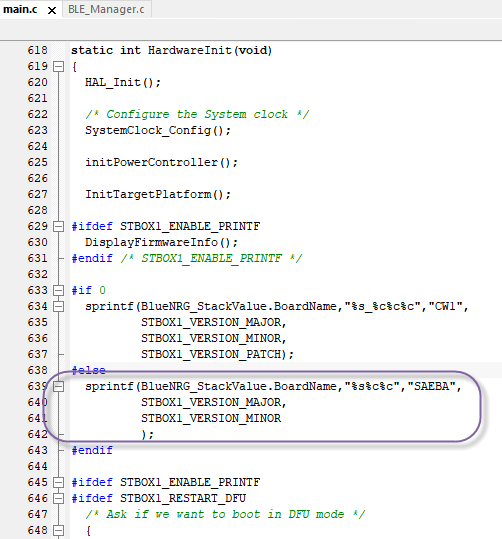Click '#ifdef STBOX1_ENABLE_PRINTF' on line 645
Viewport: 502px width, 539px height.
click(x=166, y=482)
